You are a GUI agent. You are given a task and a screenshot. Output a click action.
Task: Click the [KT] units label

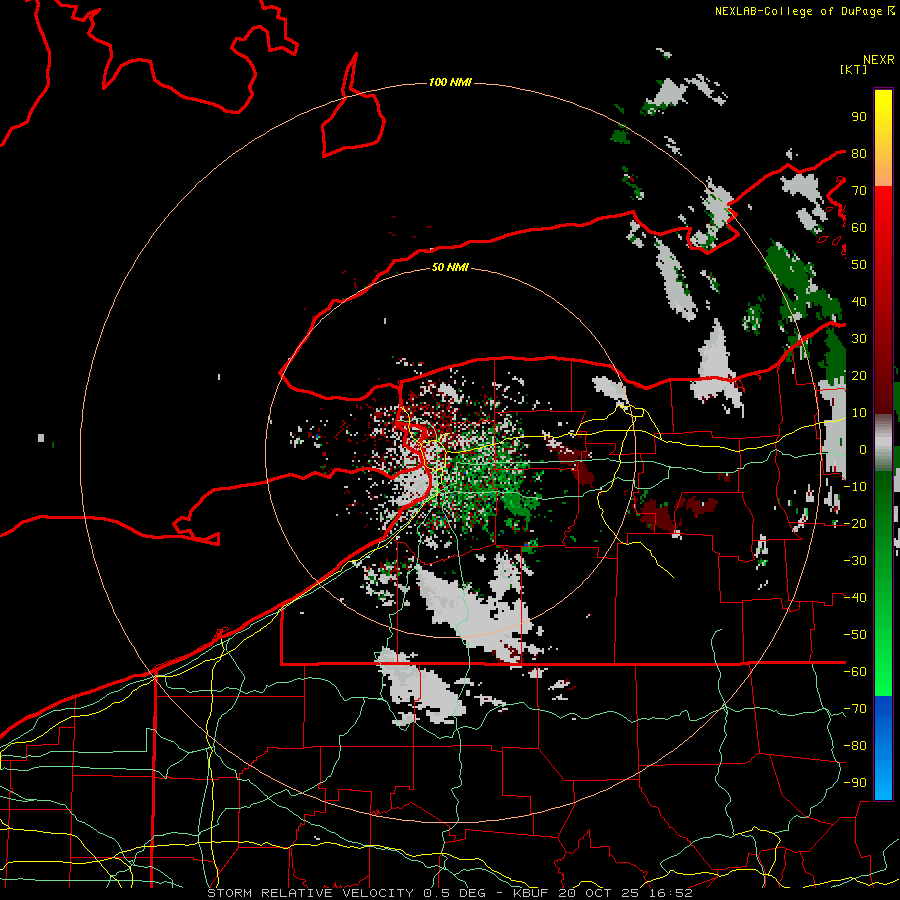pyautogui.click(x=854, y=69)
